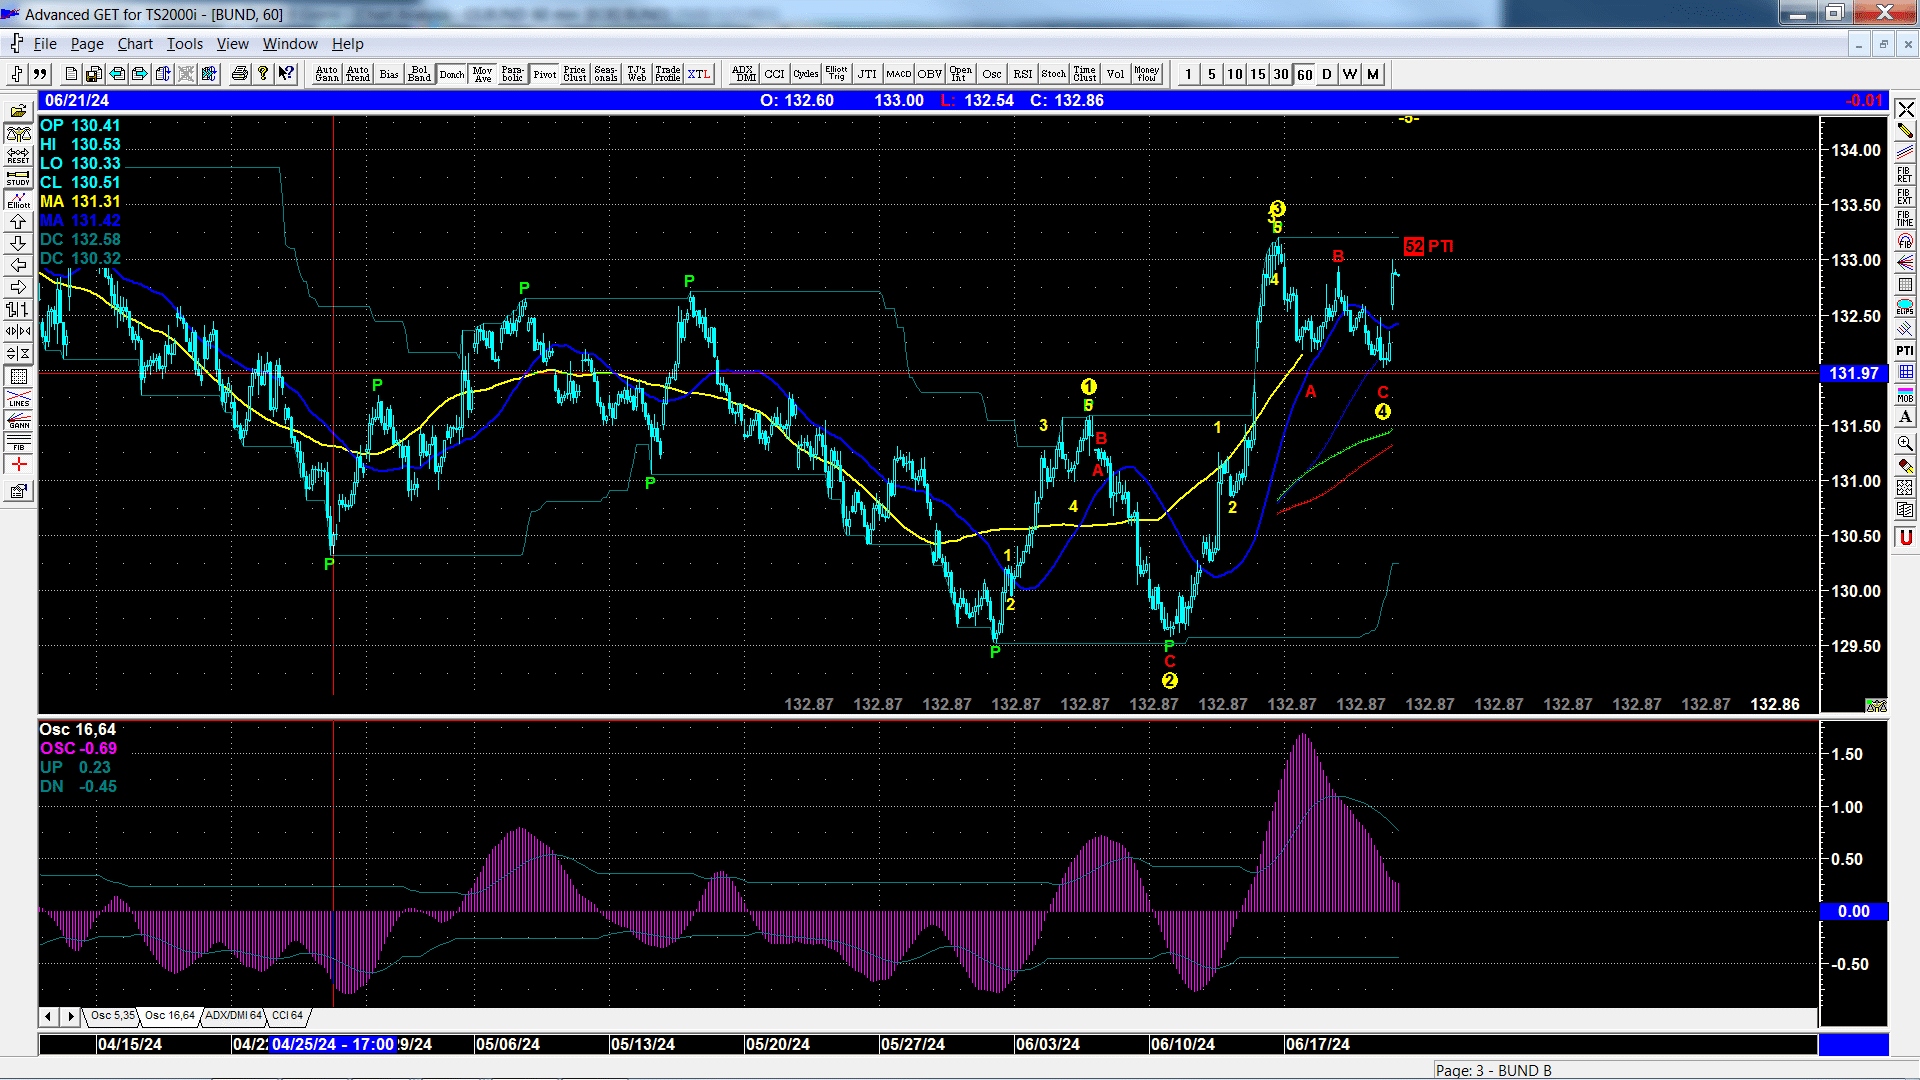1920x1080 pixels.
Task: Toggle the Bias study button
Action: [389, 74]
